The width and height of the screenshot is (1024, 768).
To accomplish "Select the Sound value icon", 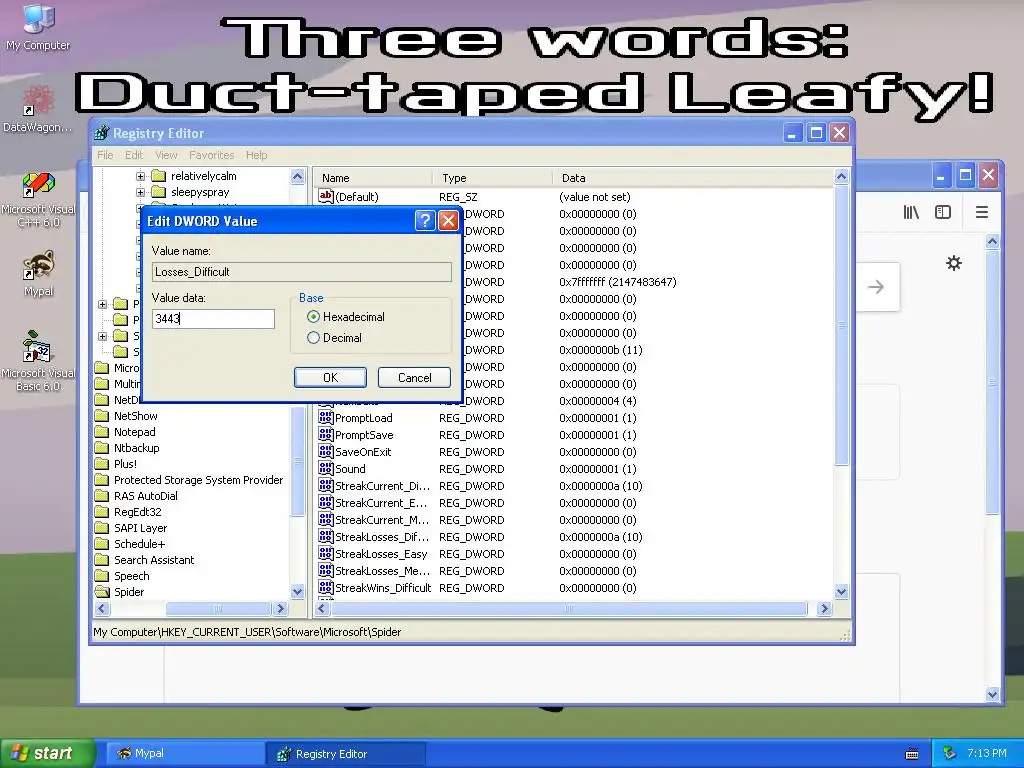I will tap(326, 468).
